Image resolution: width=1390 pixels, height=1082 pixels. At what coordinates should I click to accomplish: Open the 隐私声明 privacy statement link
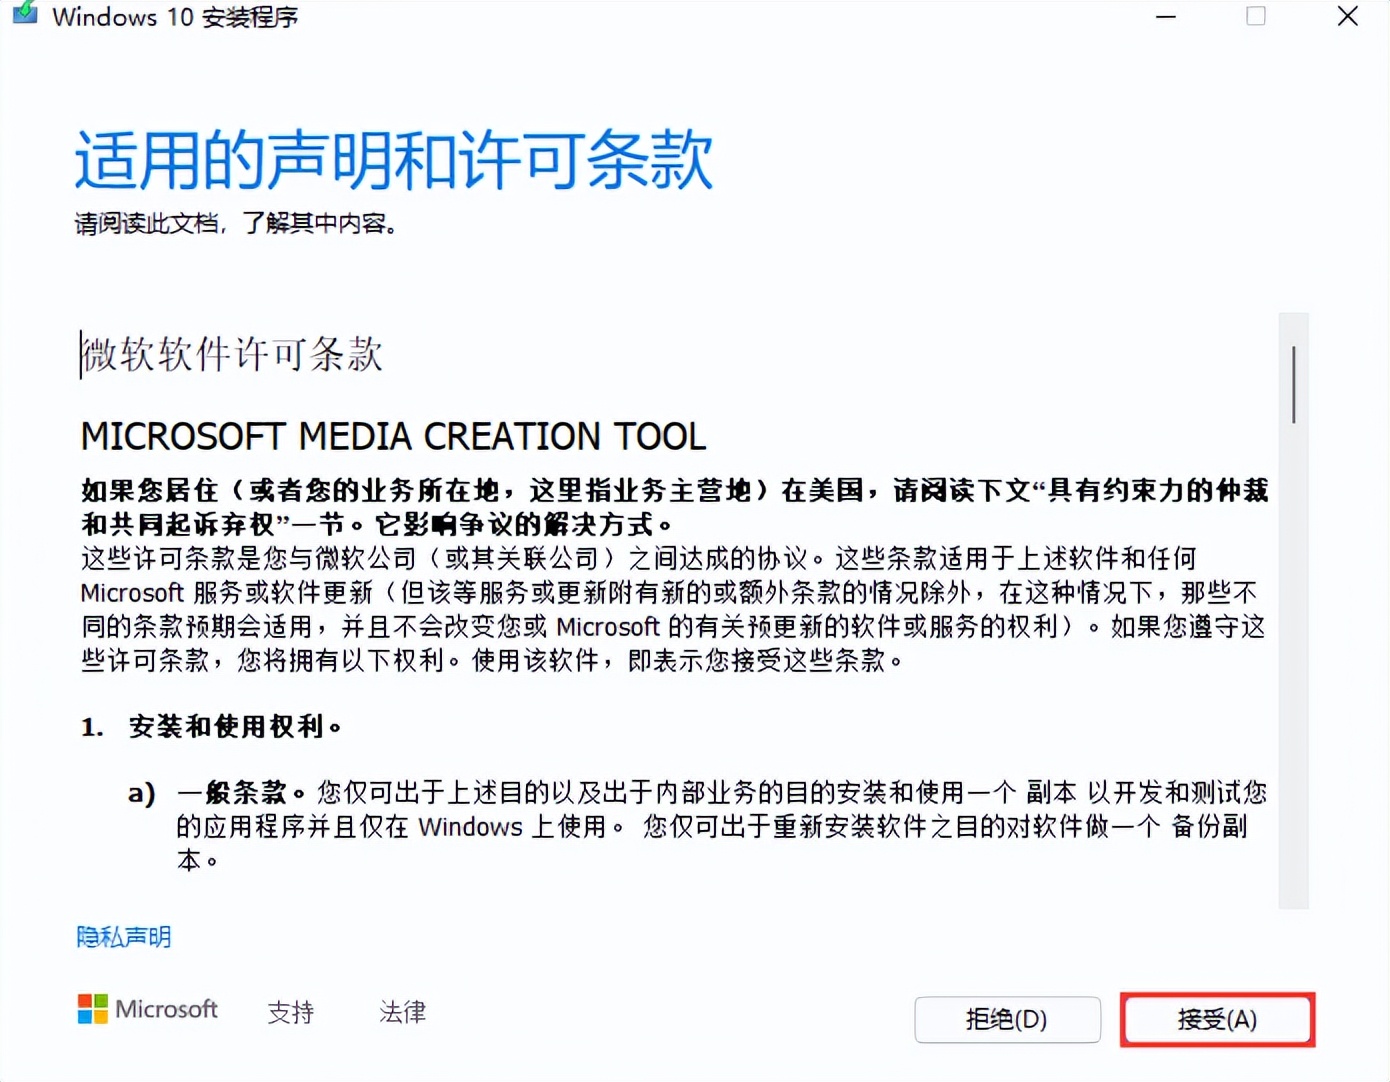coord(123,937)
